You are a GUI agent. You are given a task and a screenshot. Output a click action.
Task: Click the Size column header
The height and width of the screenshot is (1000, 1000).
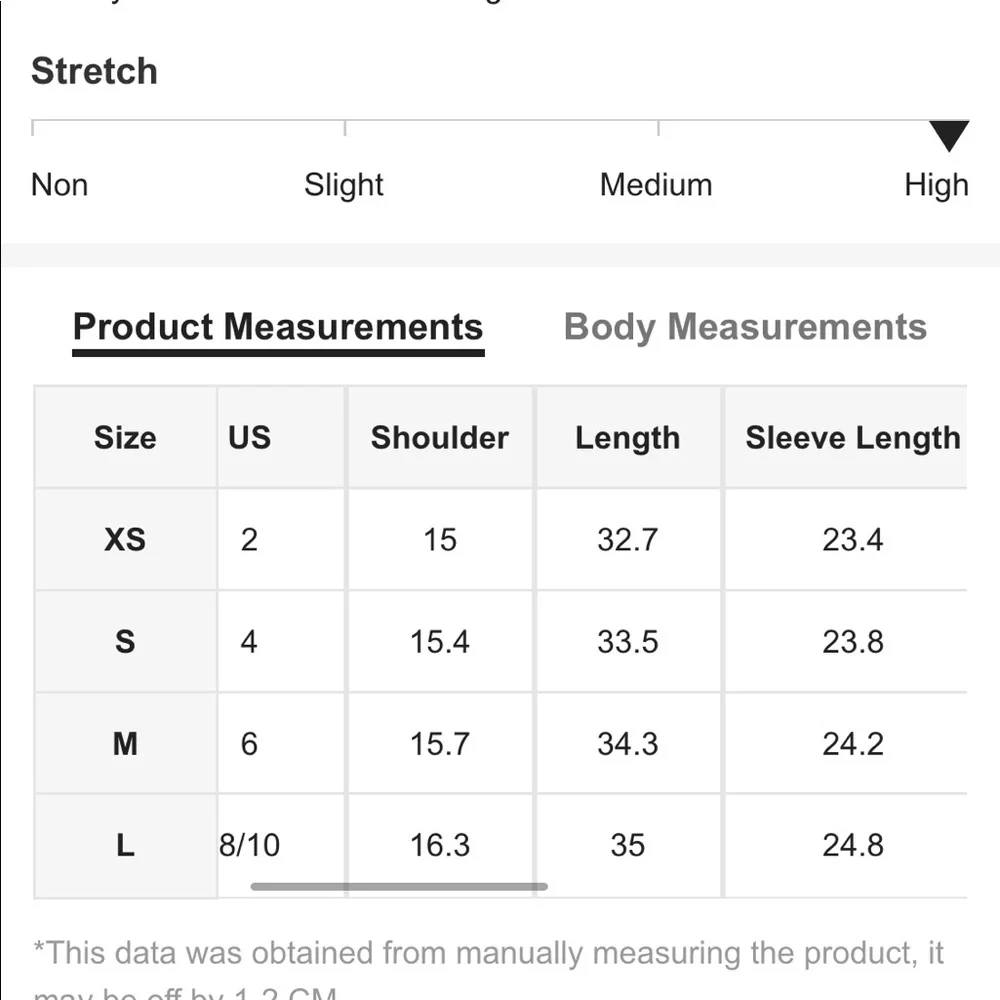(x=125, y=438)
